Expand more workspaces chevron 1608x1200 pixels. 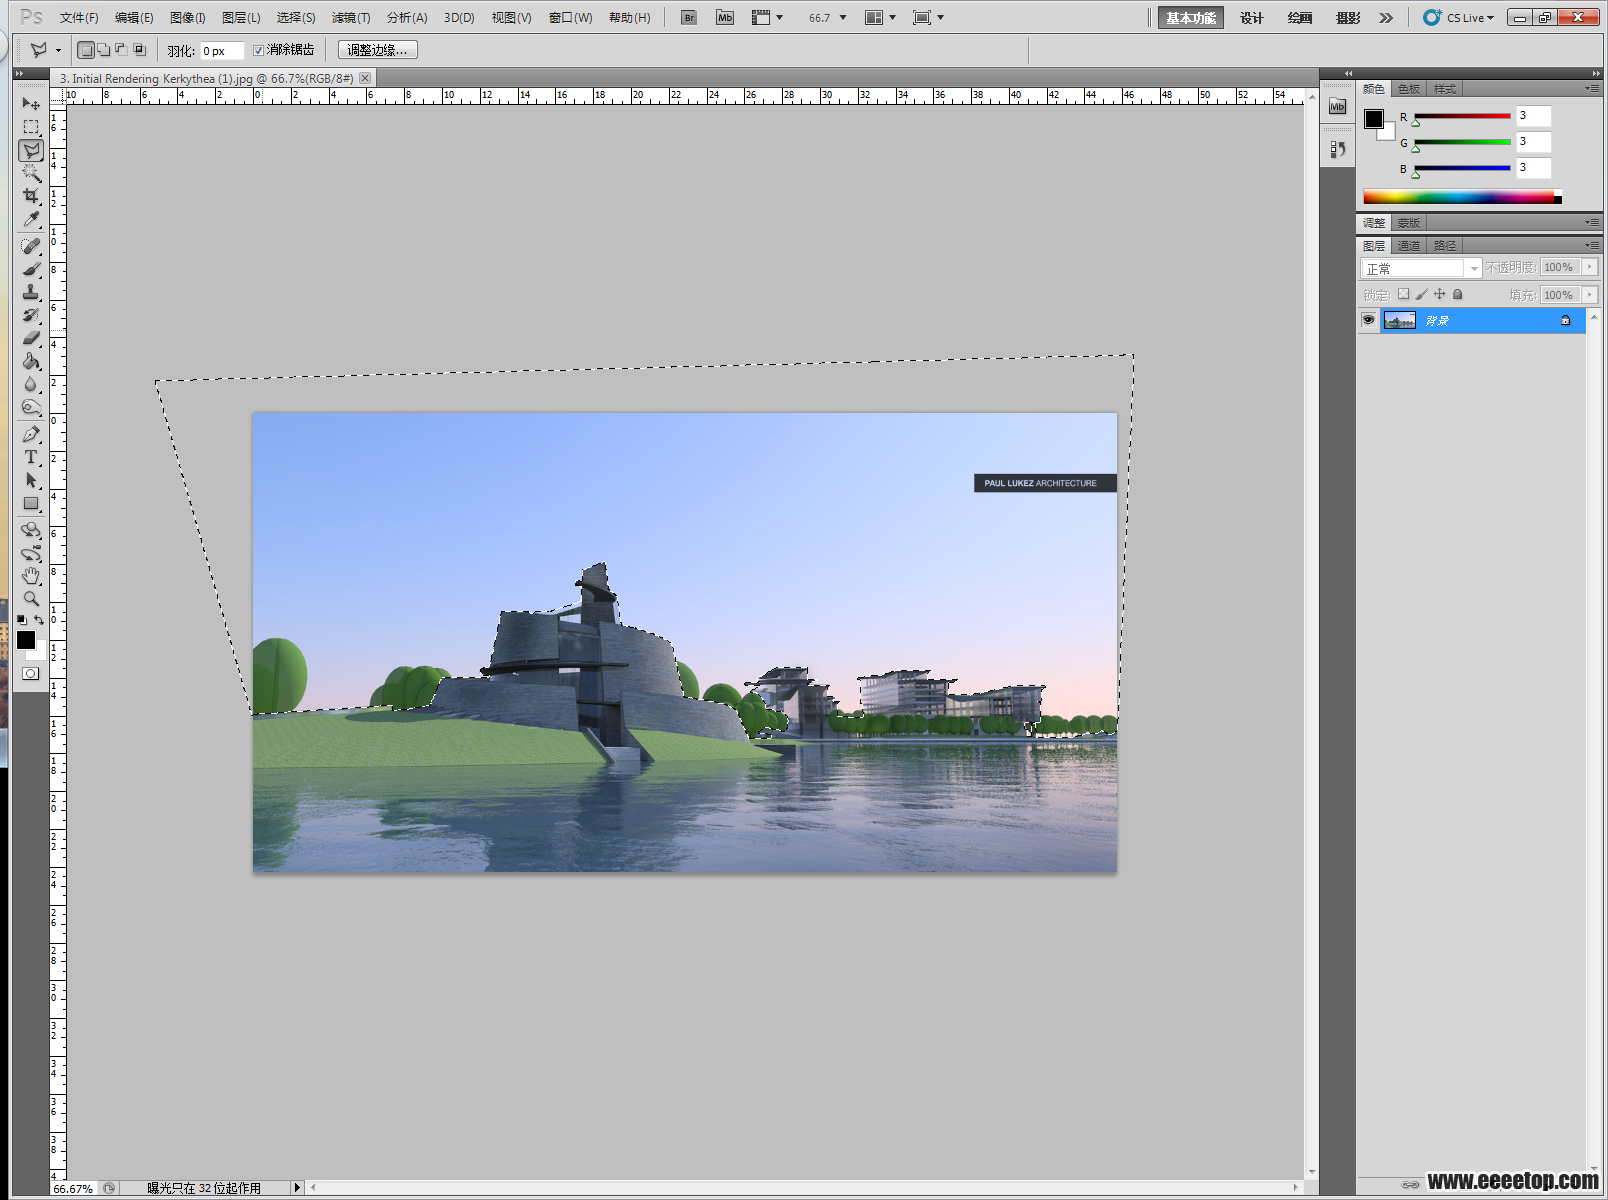pyautogui.click(x=1386, y=18)
